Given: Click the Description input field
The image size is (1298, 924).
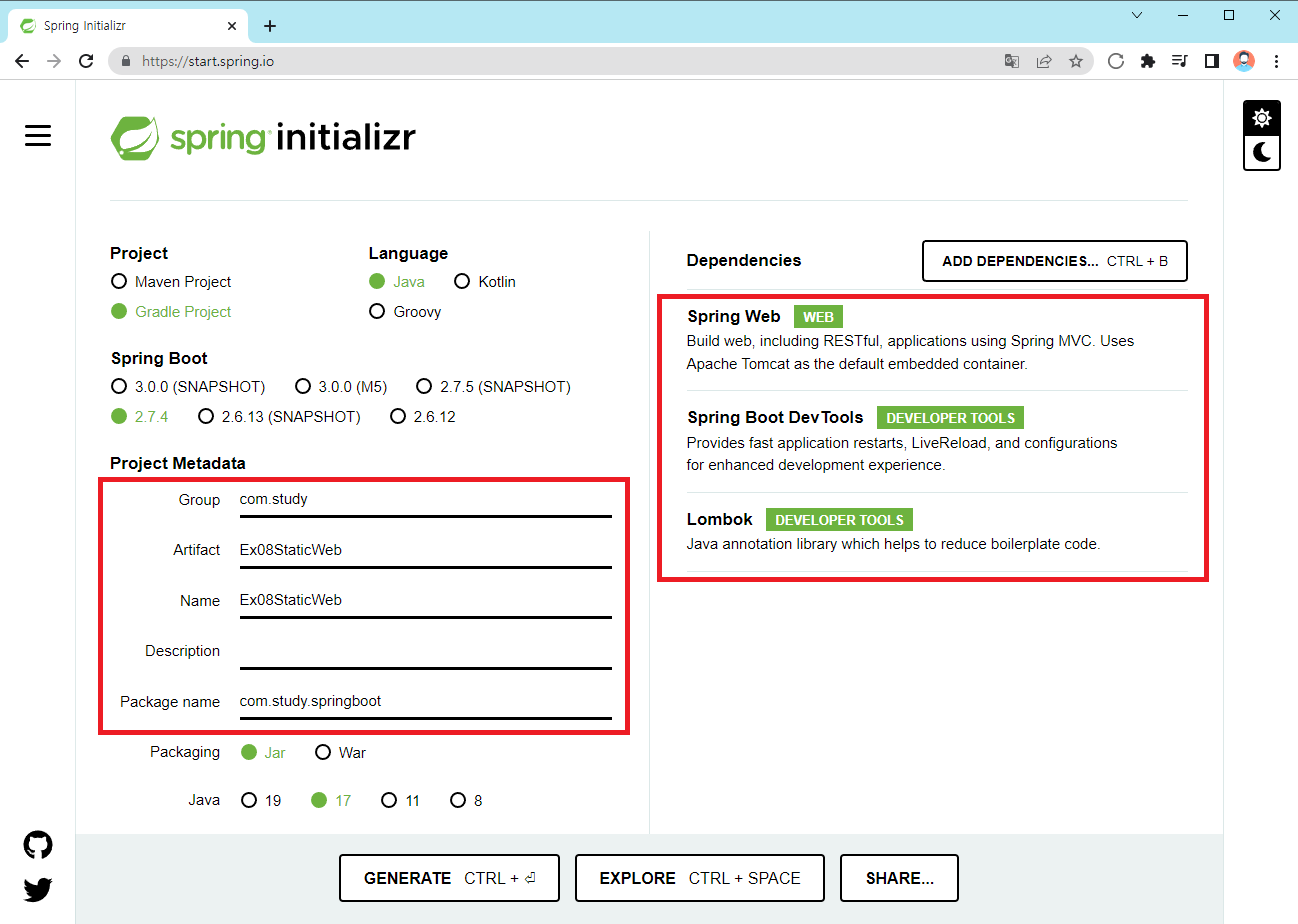Looking at the screenshot, I should coord(425,651).
